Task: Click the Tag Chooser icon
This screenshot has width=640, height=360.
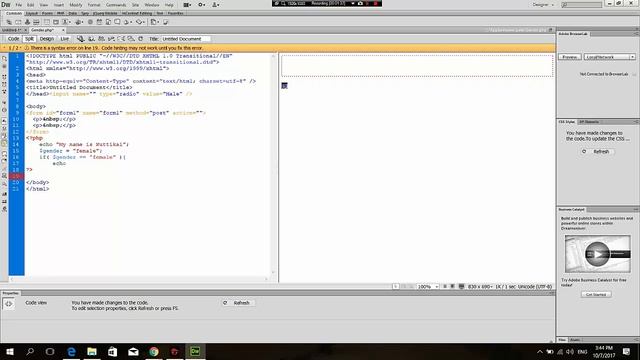Action: point(166,22)
